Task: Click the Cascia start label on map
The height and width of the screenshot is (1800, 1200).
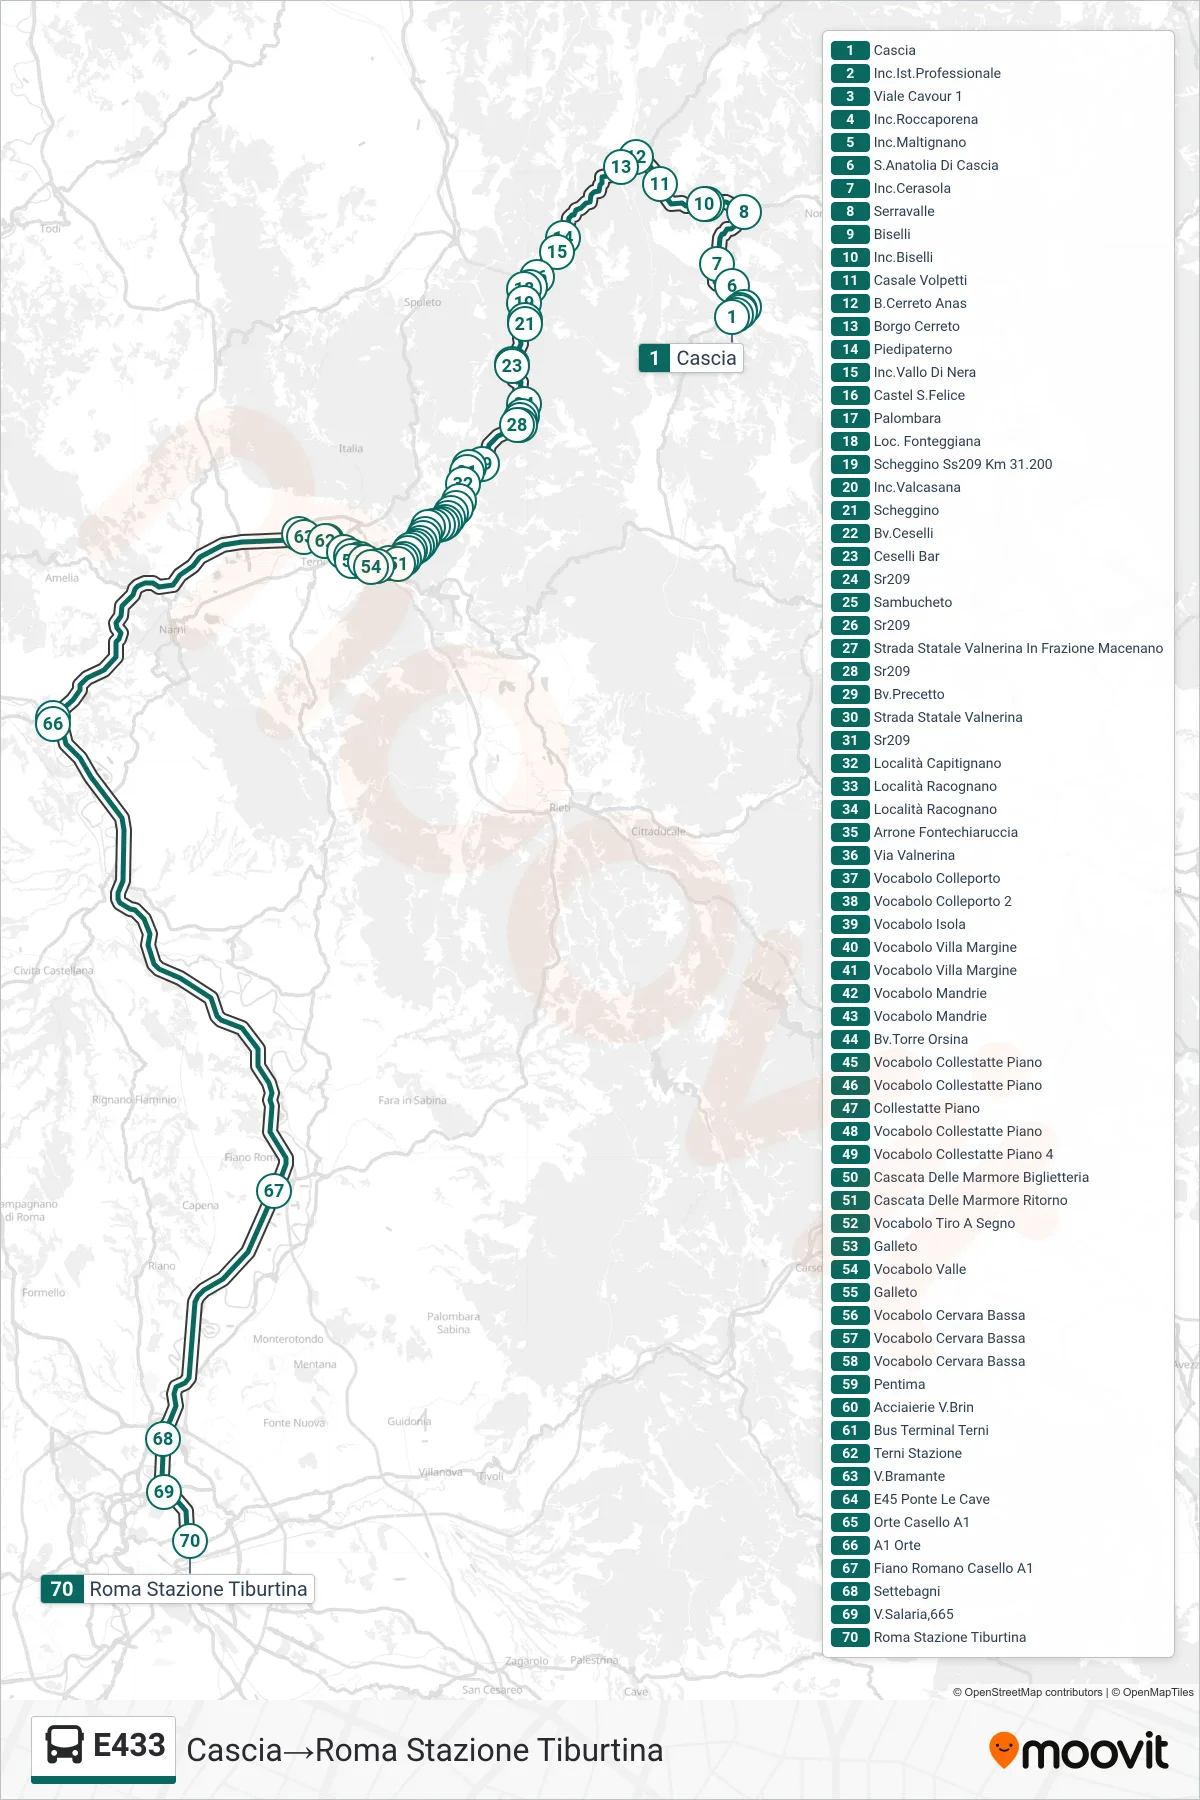Action: click(x=691, y=358)
